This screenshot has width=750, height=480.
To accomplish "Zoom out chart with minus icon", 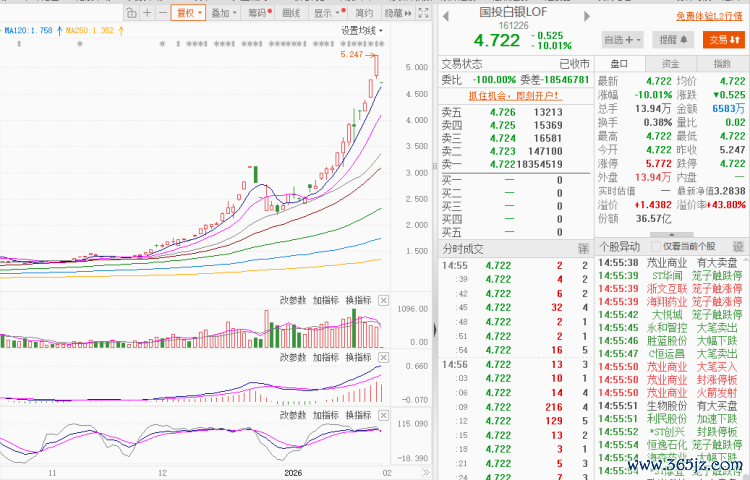I will click(x=163, y=13).
